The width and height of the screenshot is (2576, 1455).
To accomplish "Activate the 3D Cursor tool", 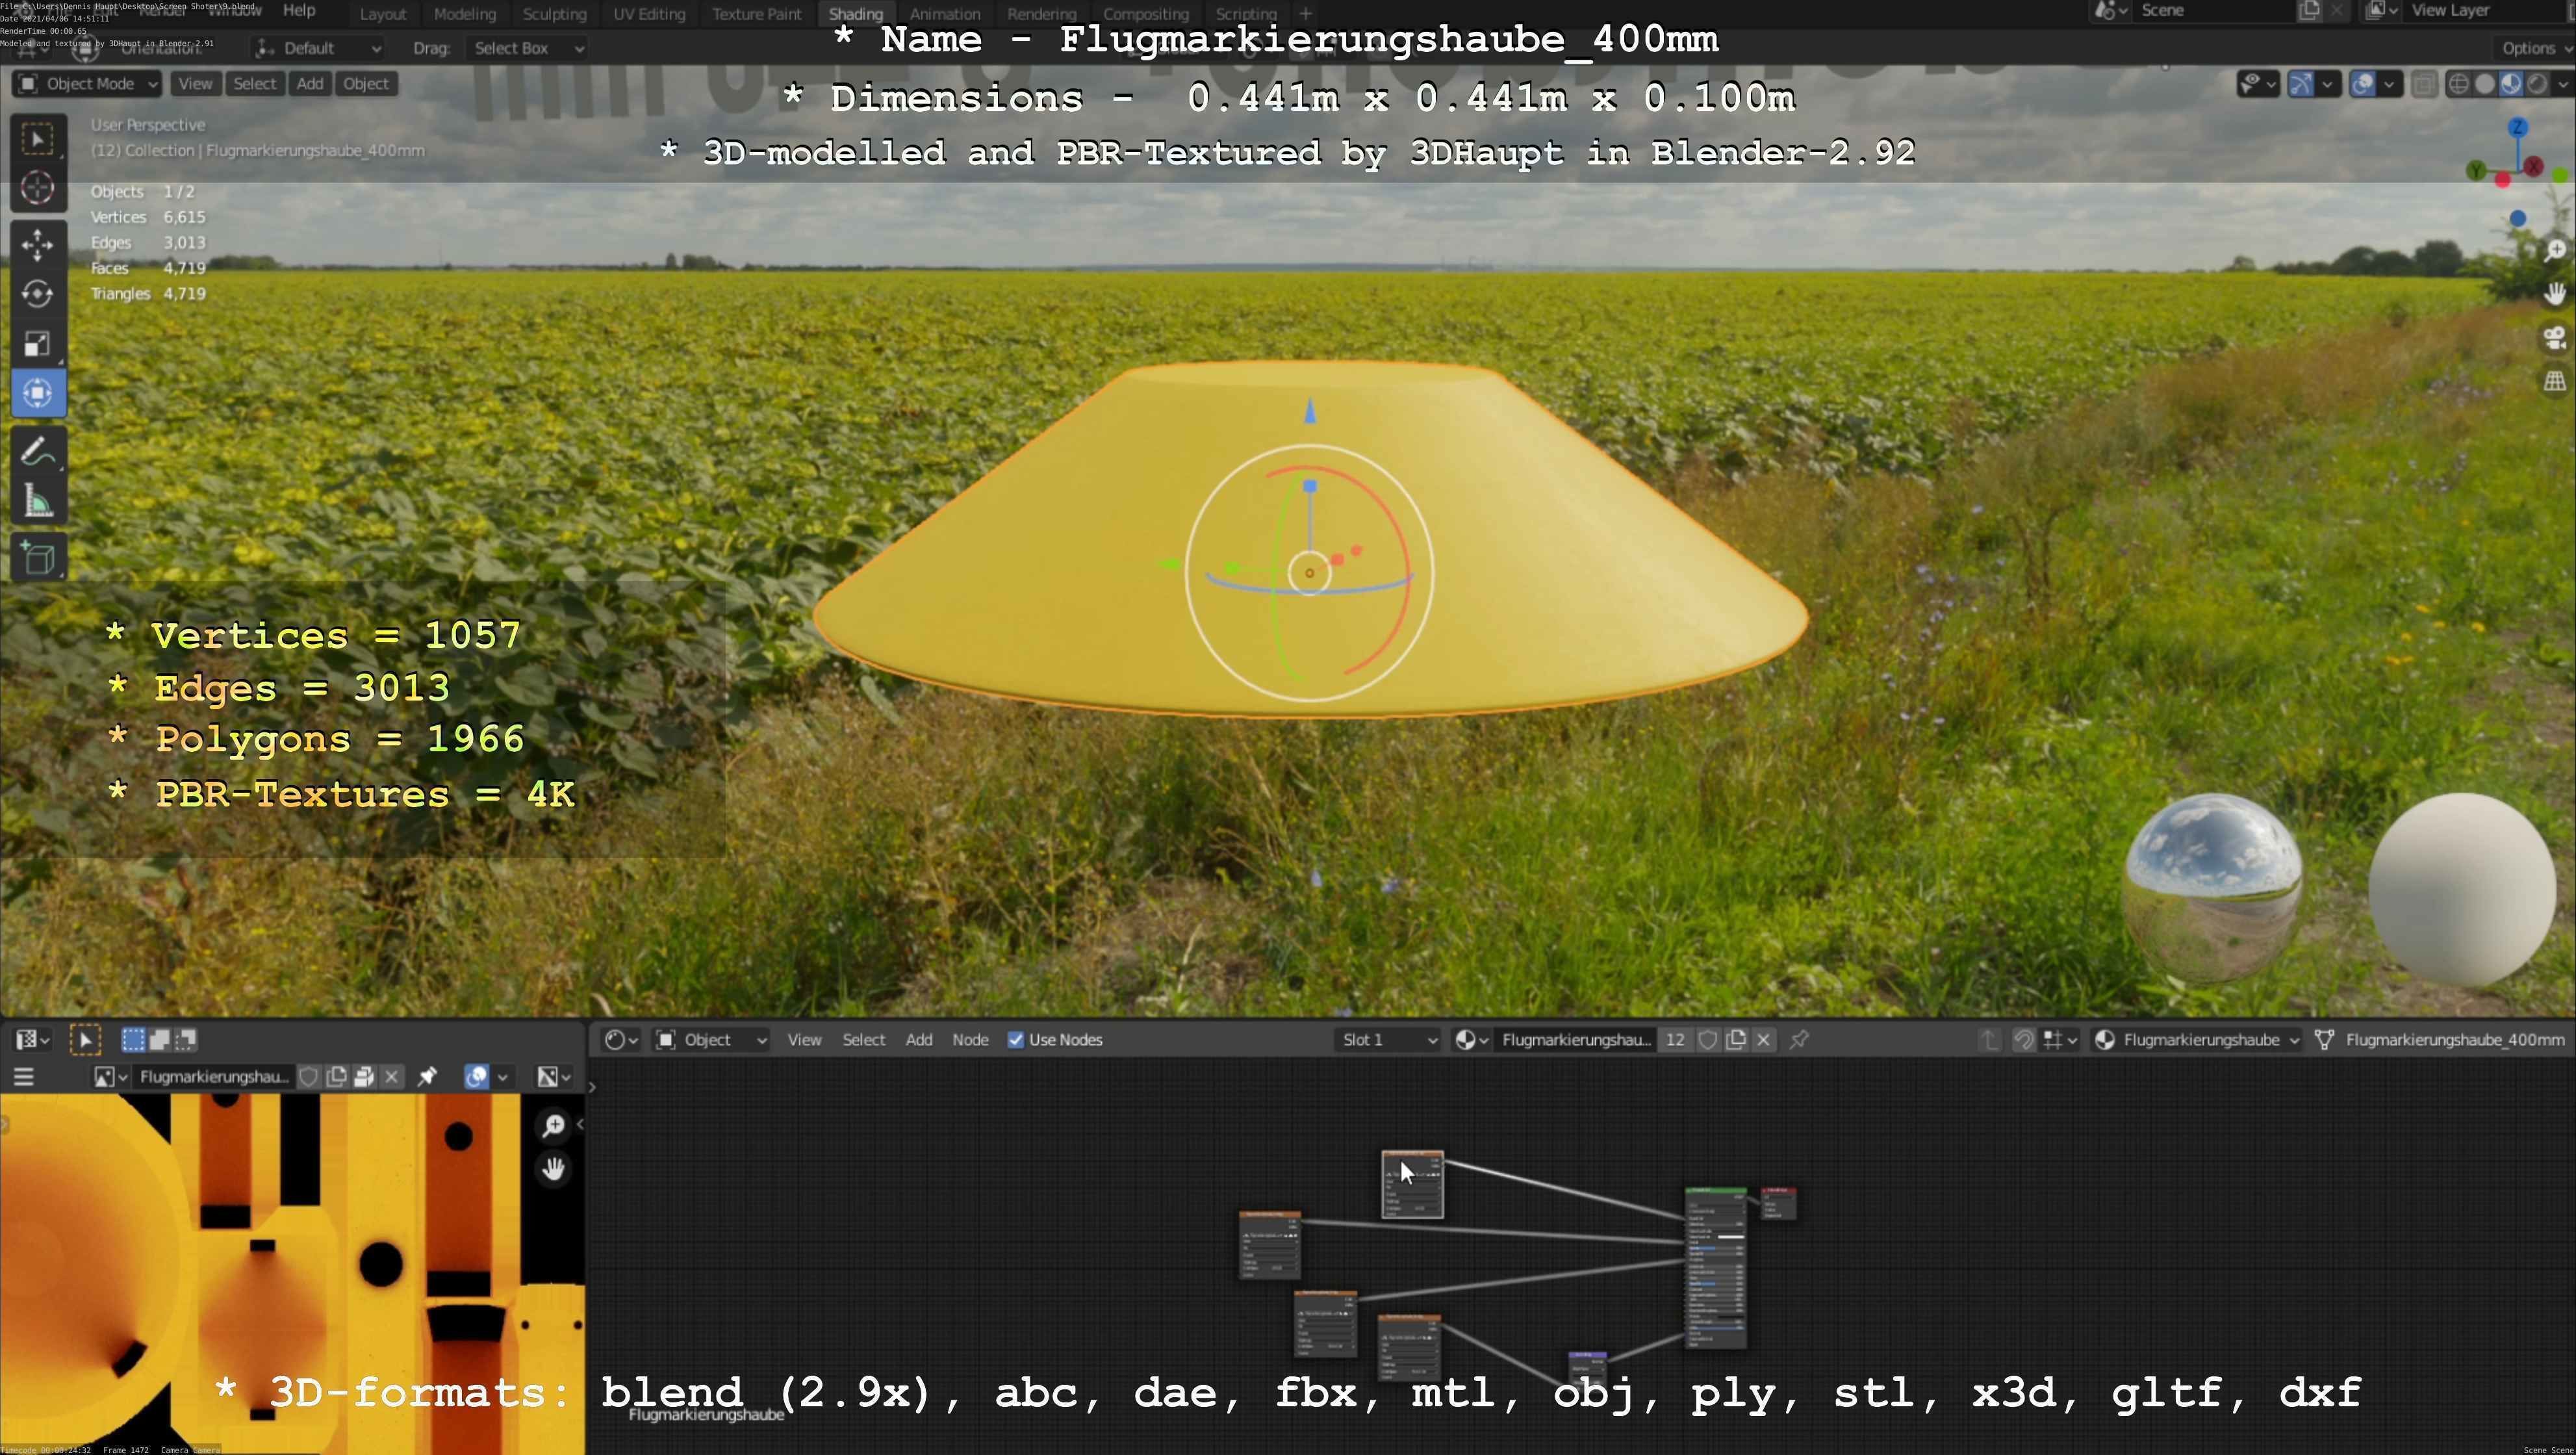I will click(38, 188).
